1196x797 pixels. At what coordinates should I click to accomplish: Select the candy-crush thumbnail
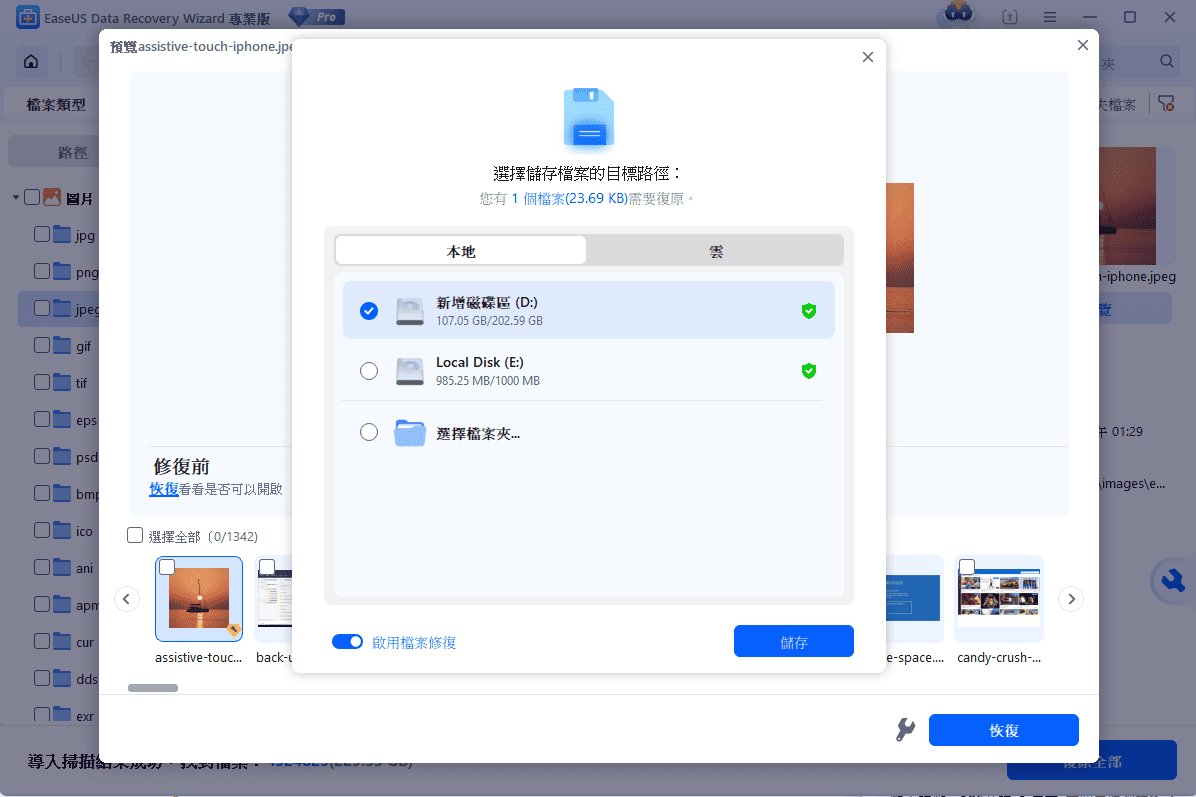point(999,599)
